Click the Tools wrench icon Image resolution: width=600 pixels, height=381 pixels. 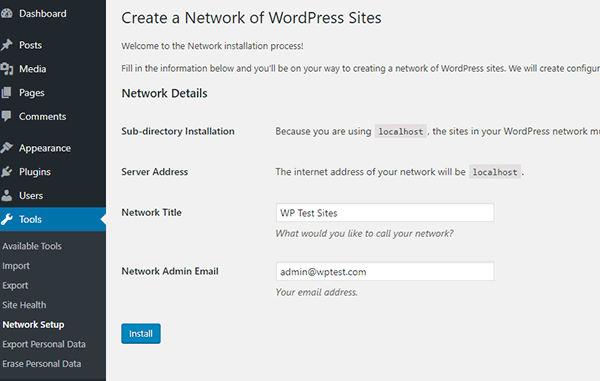[x=7, y=219]
